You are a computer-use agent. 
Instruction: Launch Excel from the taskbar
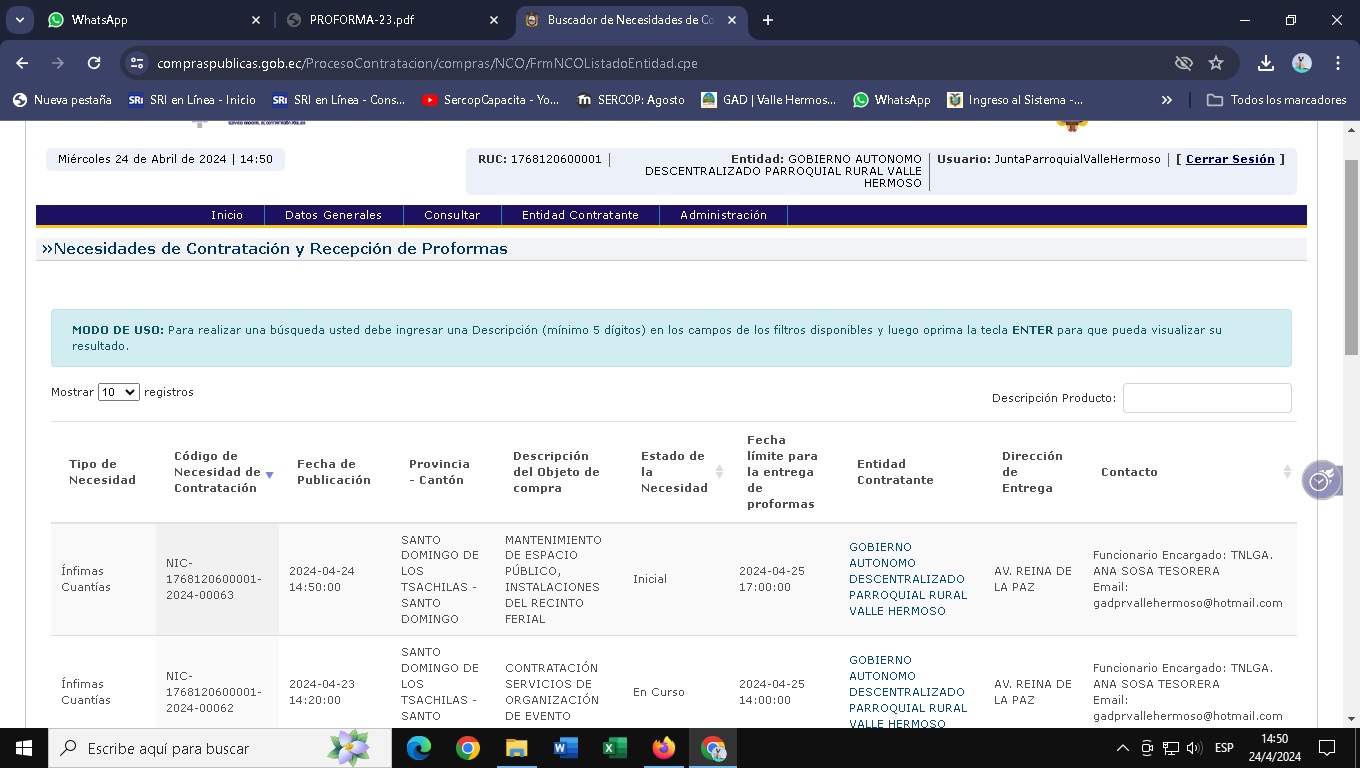click(x=614, y=748)
